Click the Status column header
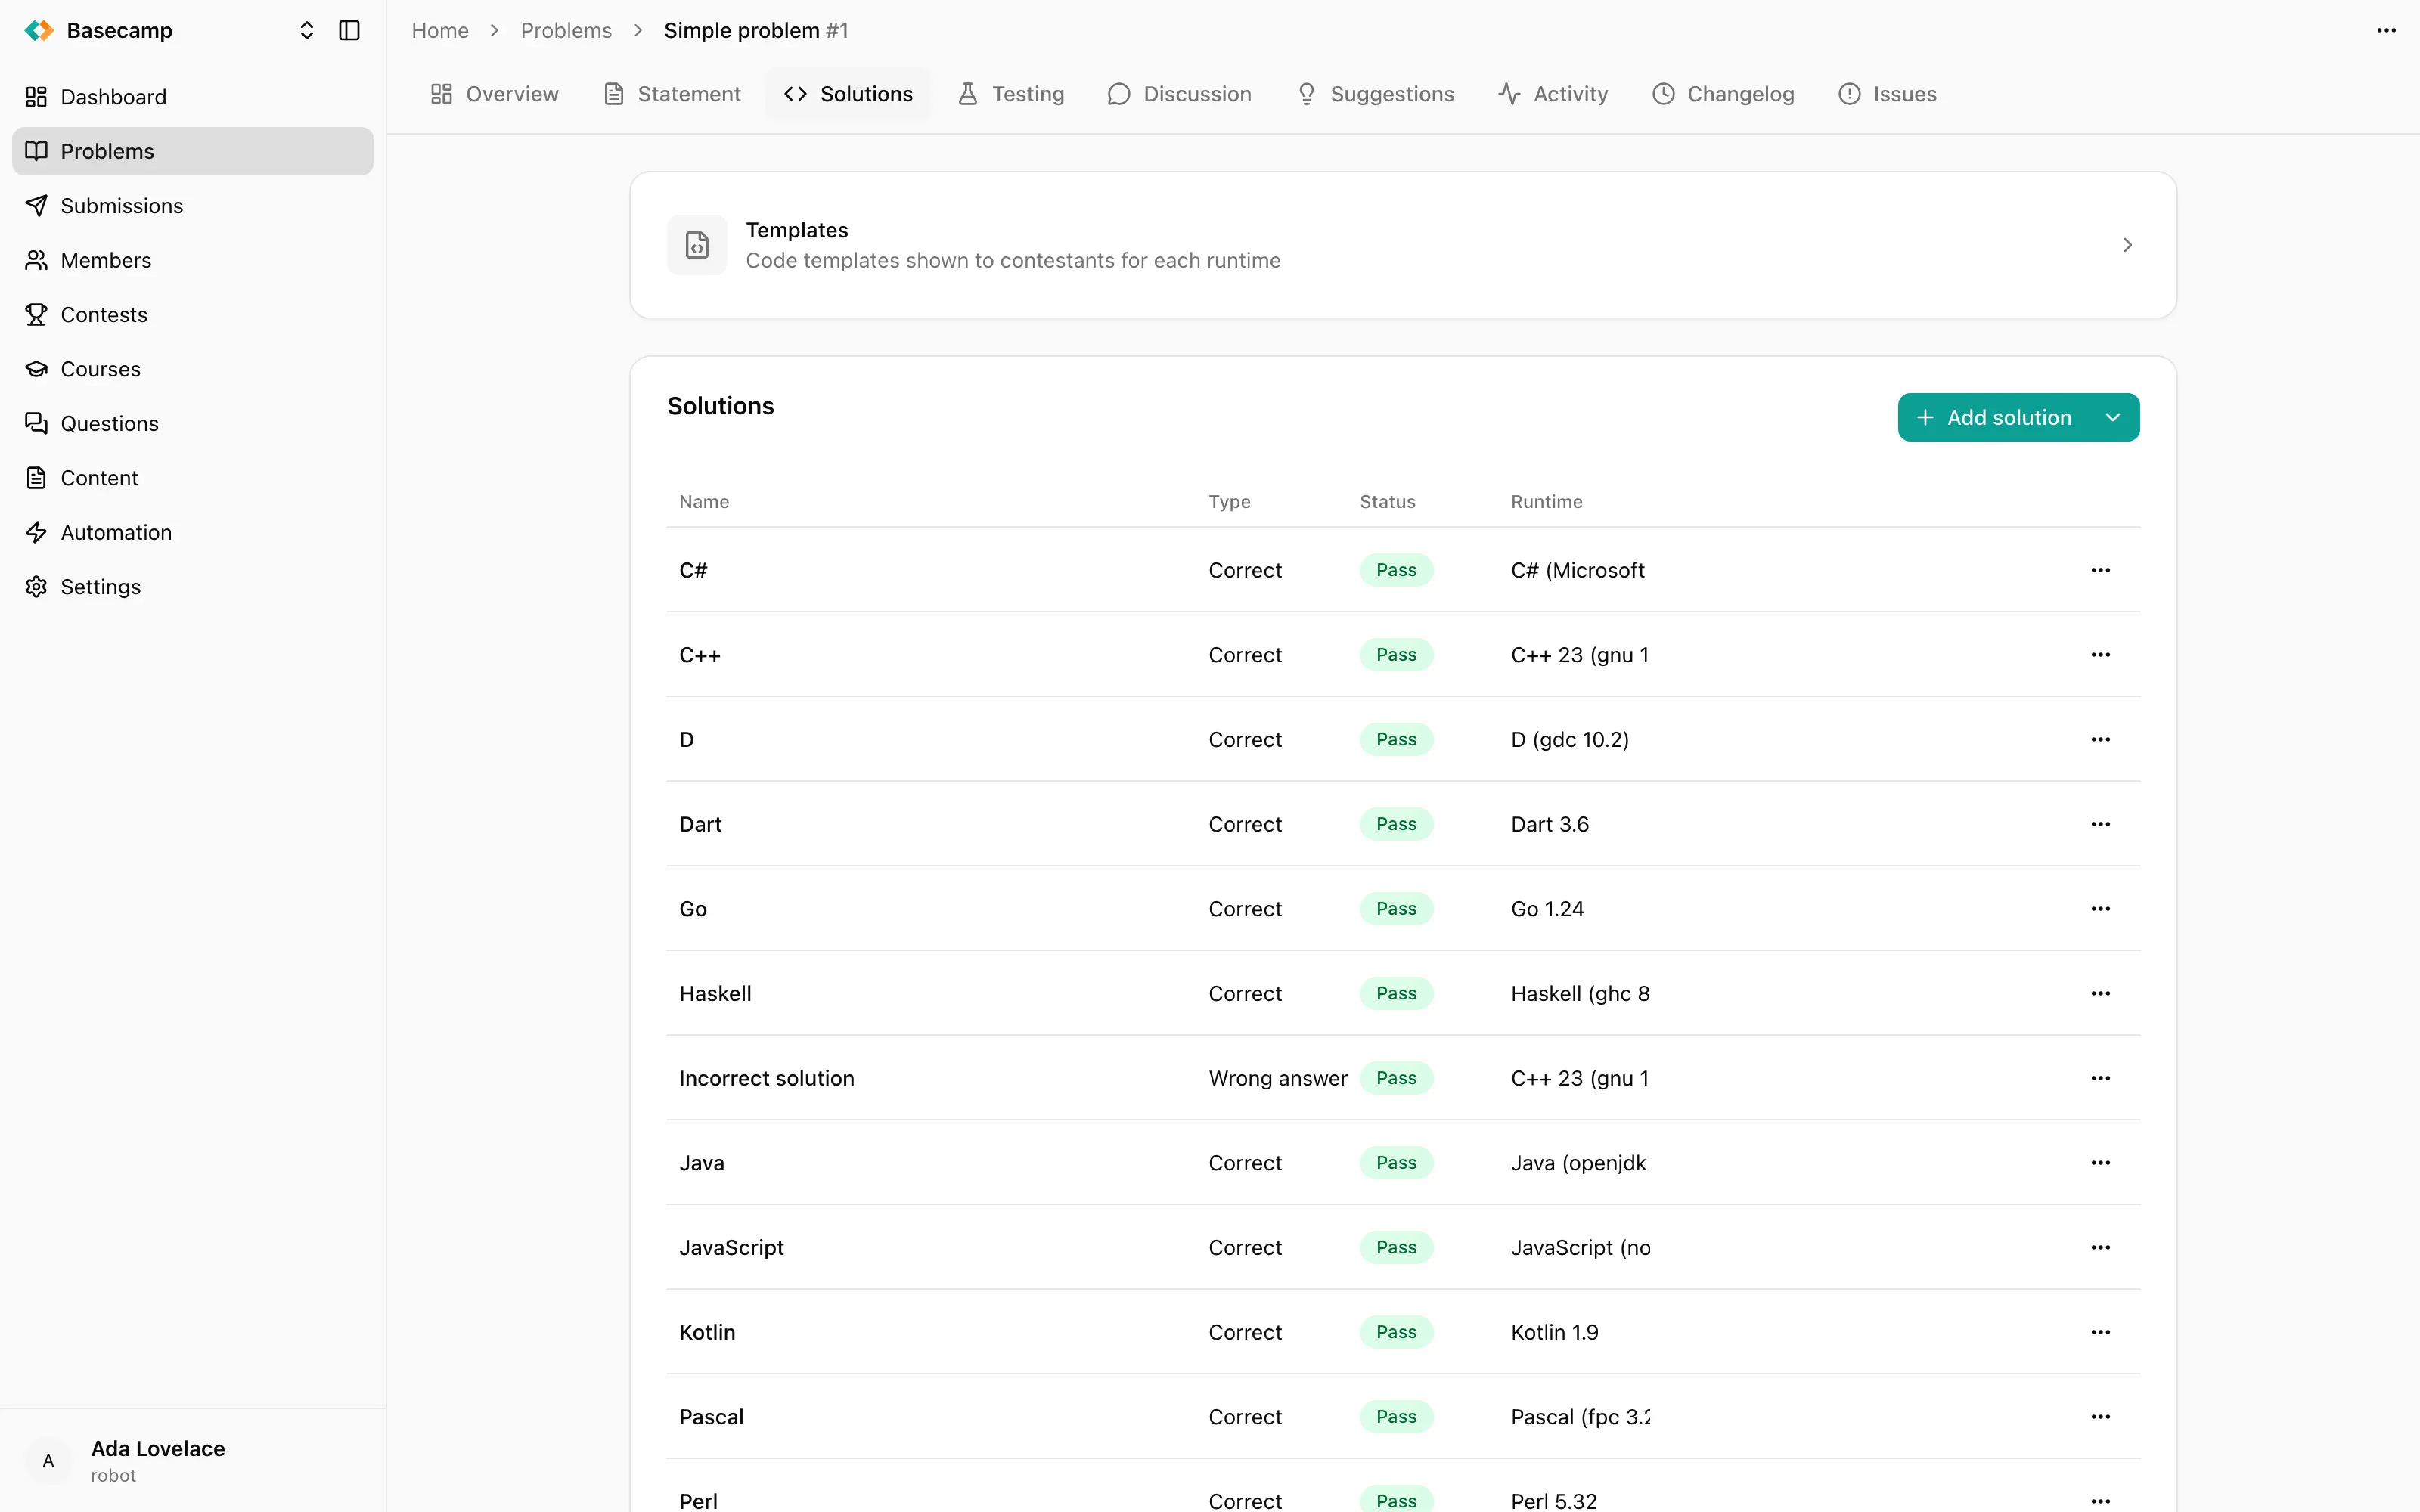This screenshot has width=2420, height=1512. coord(1388,502)
